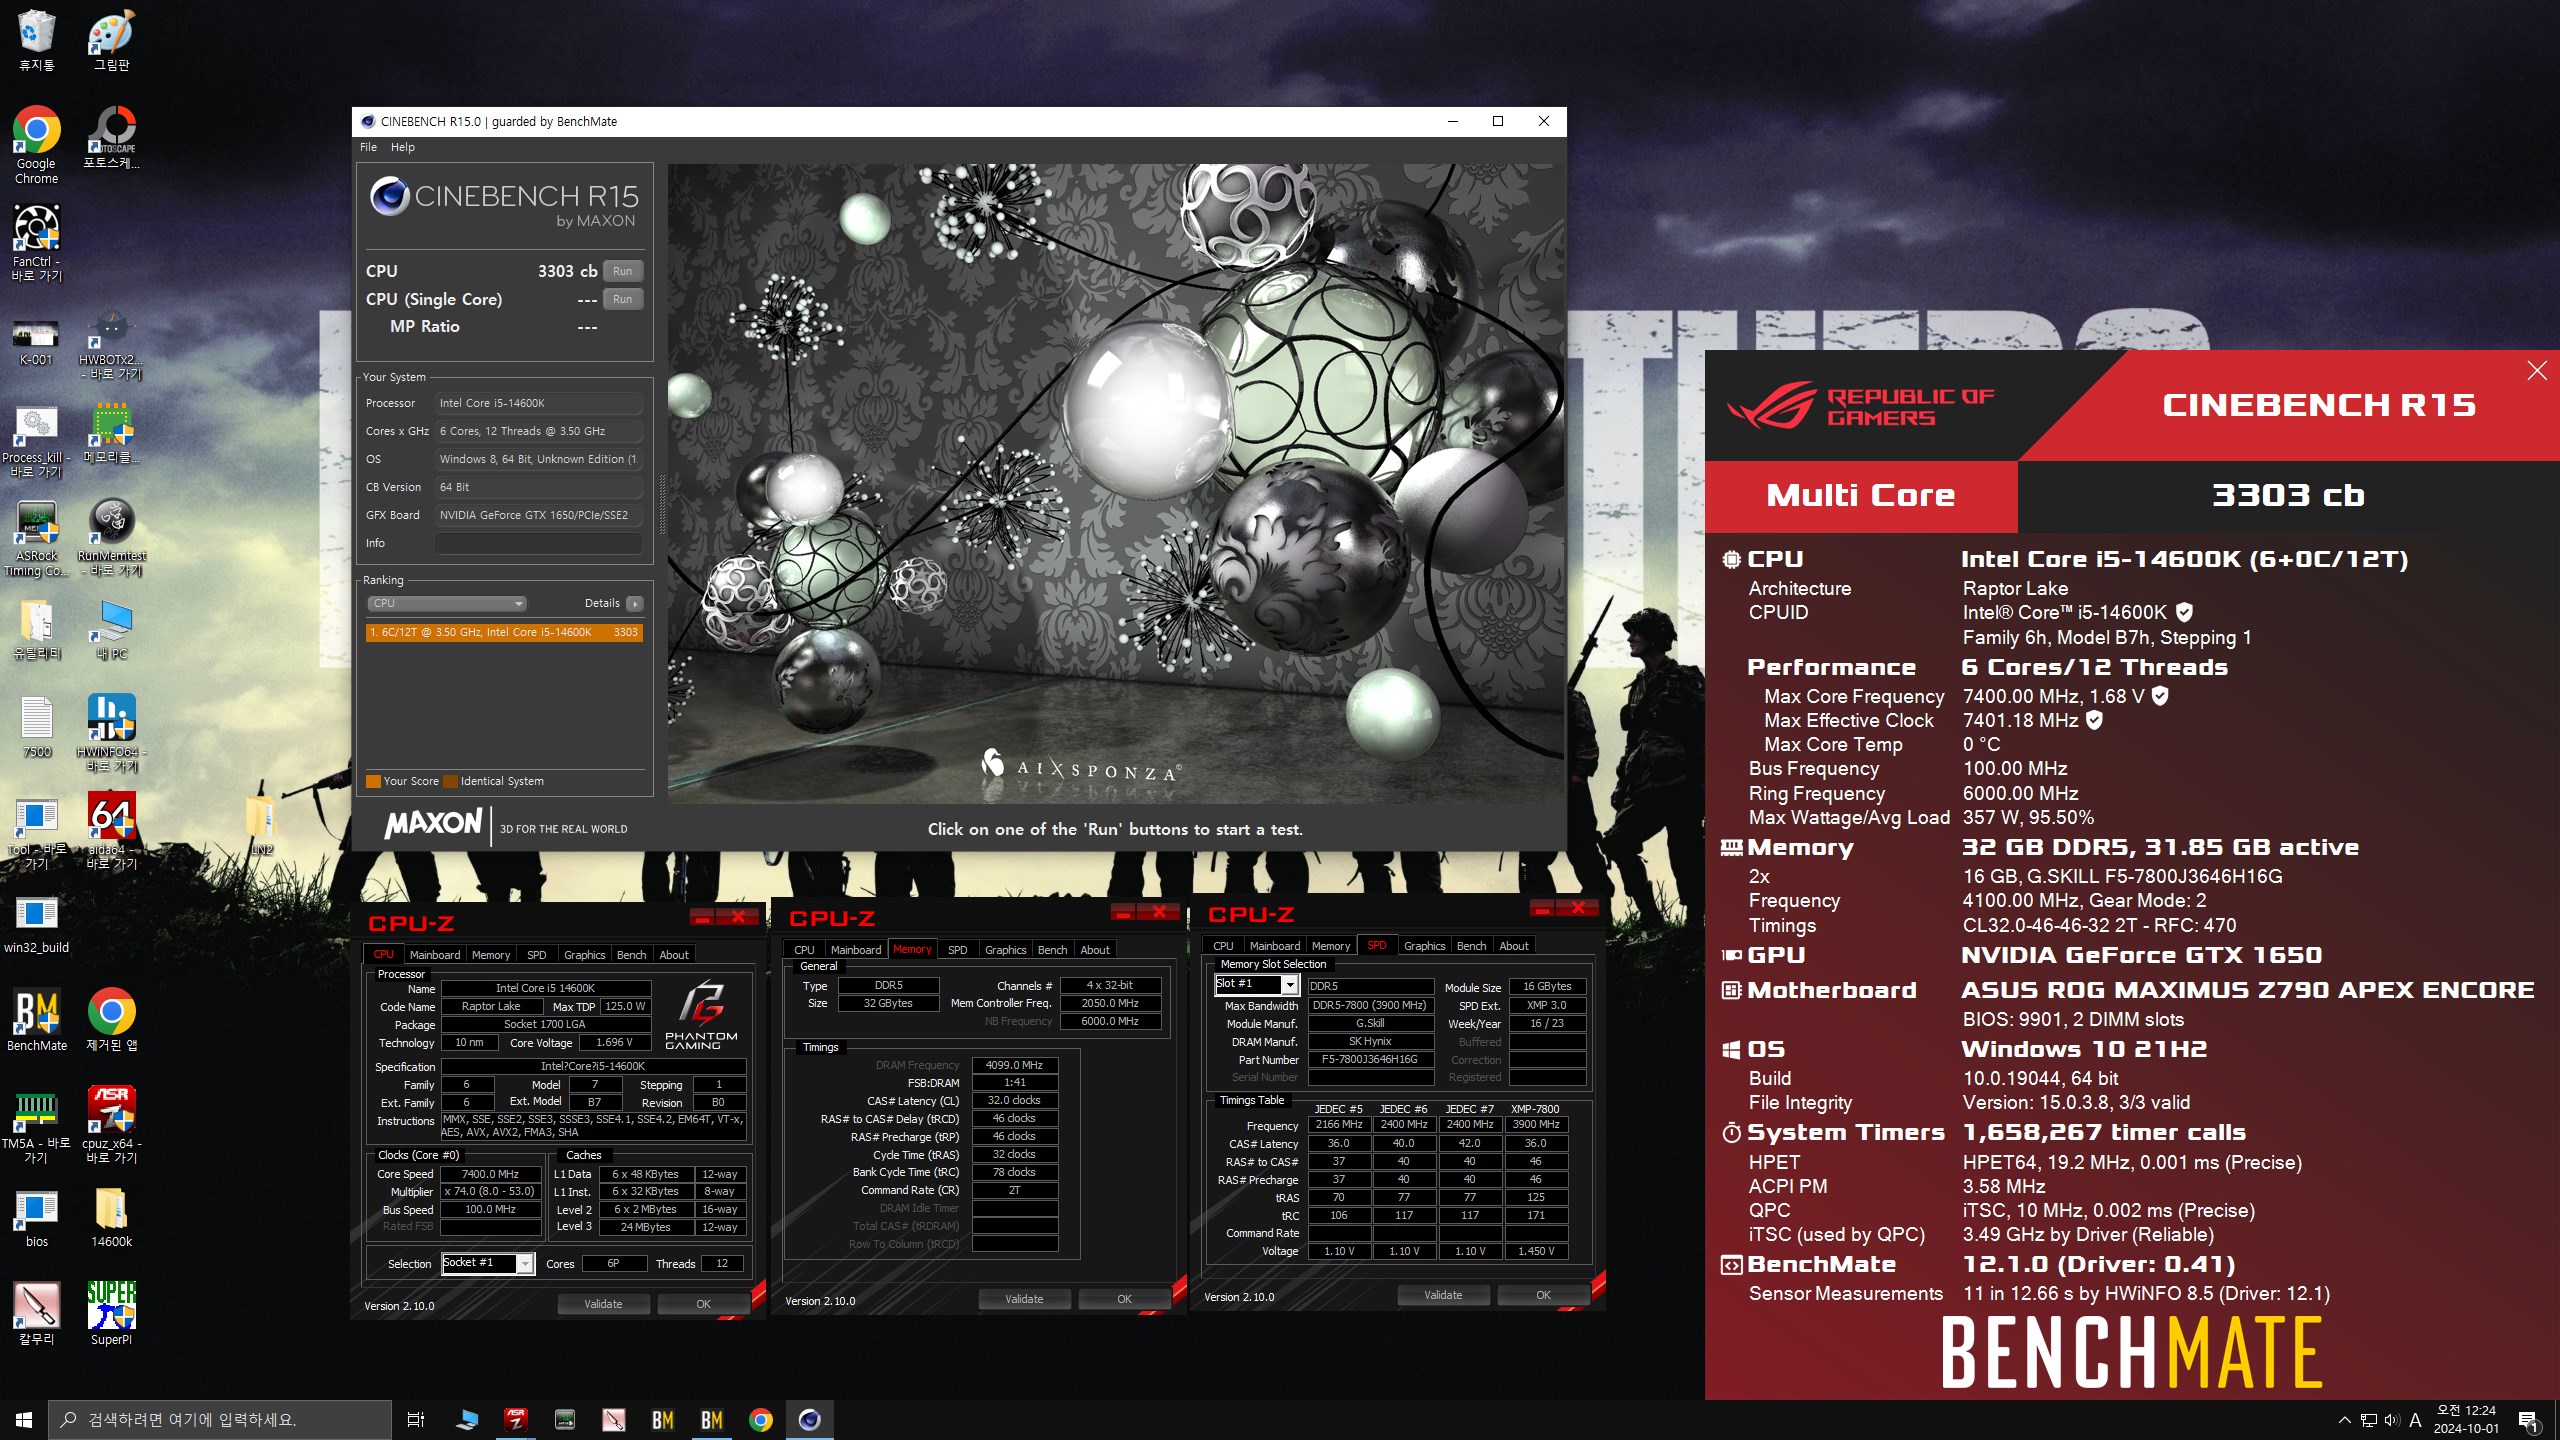
Task: Open the 14600k folder icon
Action: 111,1217
